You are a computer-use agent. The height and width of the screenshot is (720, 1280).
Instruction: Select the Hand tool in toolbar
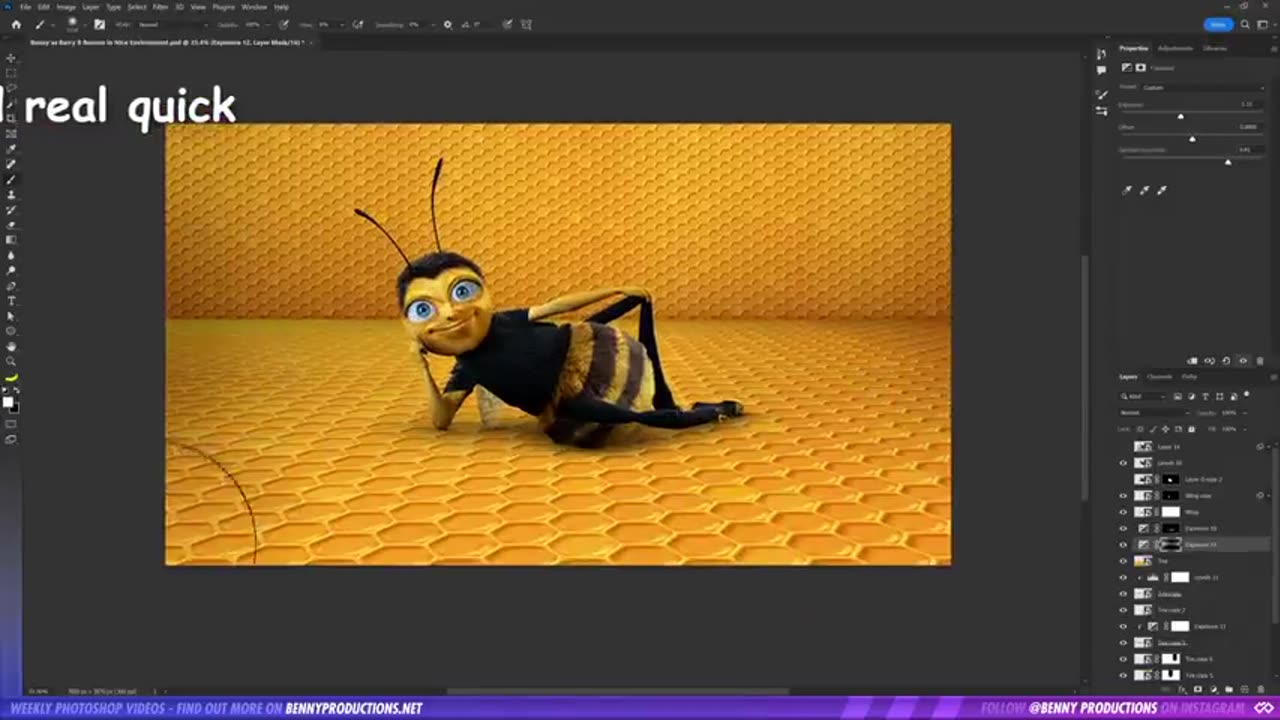pos(11,346)
